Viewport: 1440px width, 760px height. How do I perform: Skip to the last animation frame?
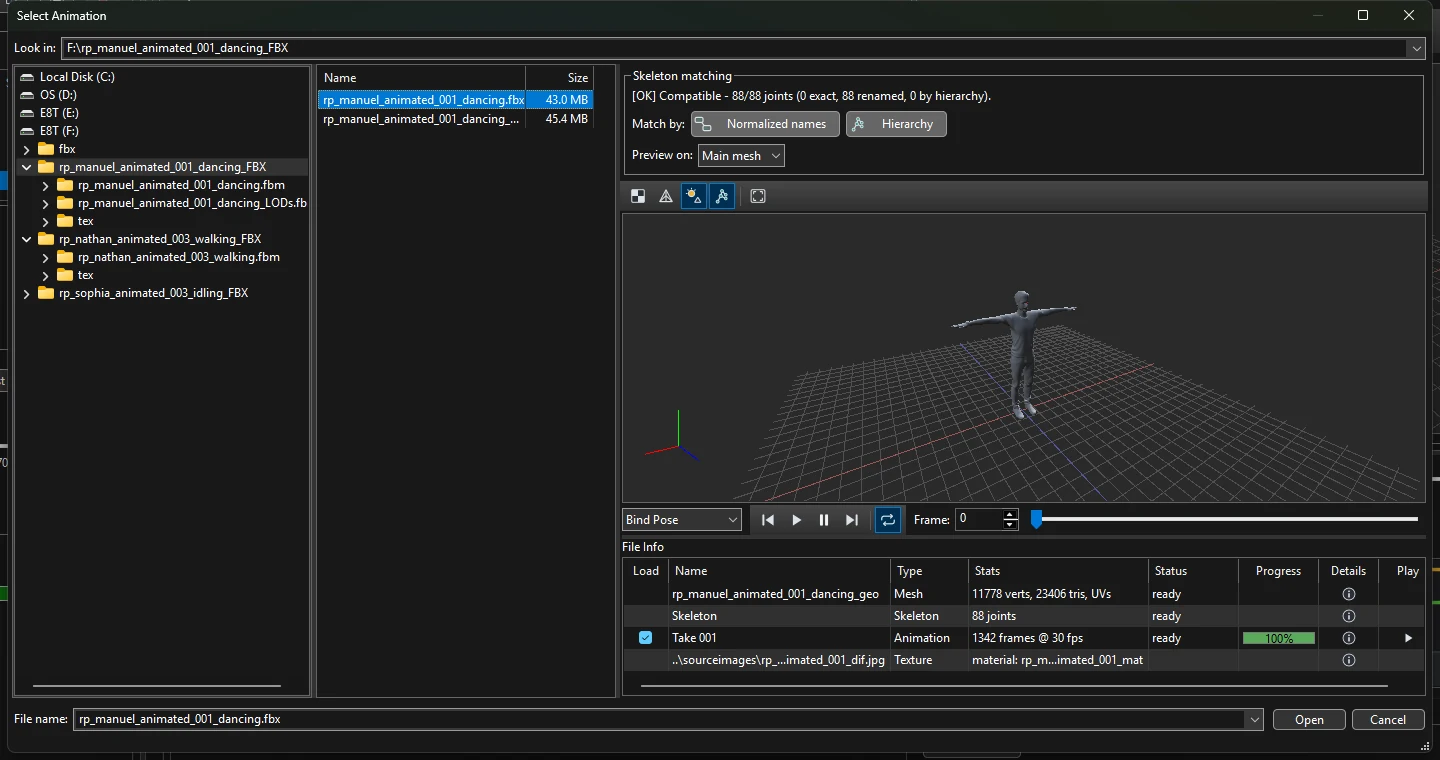coord(852,520)
